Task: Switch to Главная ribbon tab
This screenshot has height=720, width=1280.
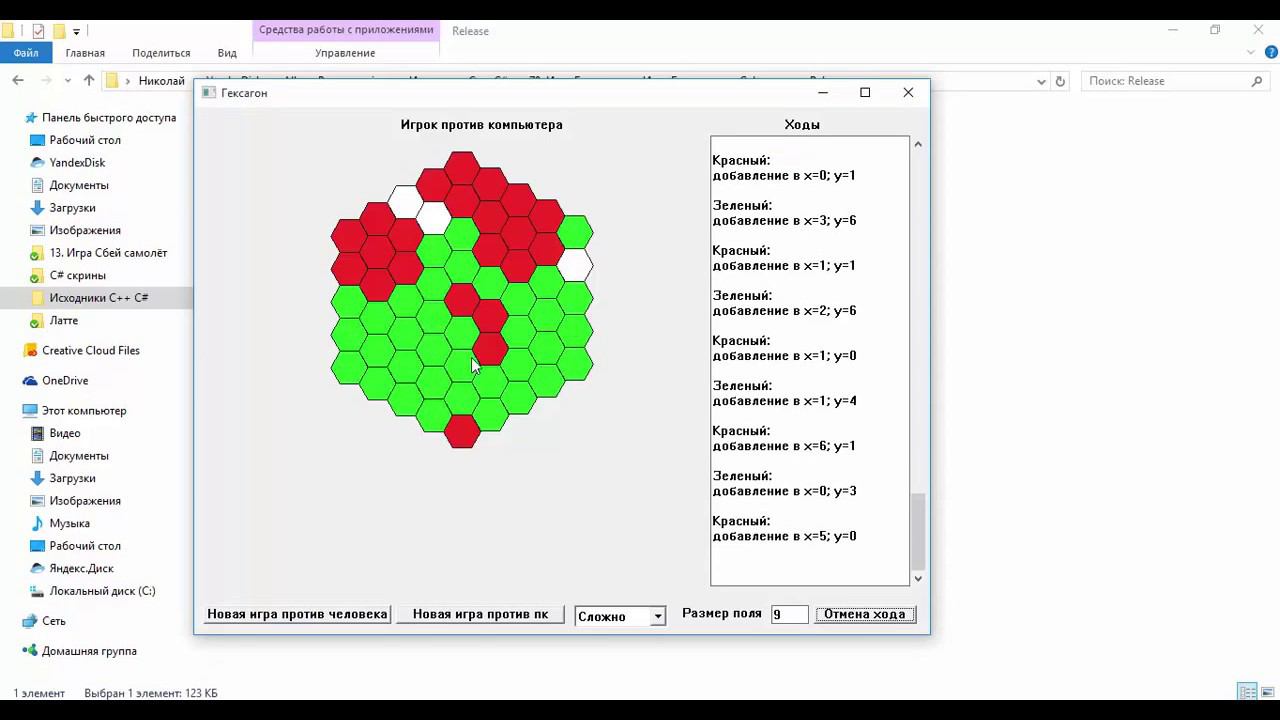Action: [85, 53]
